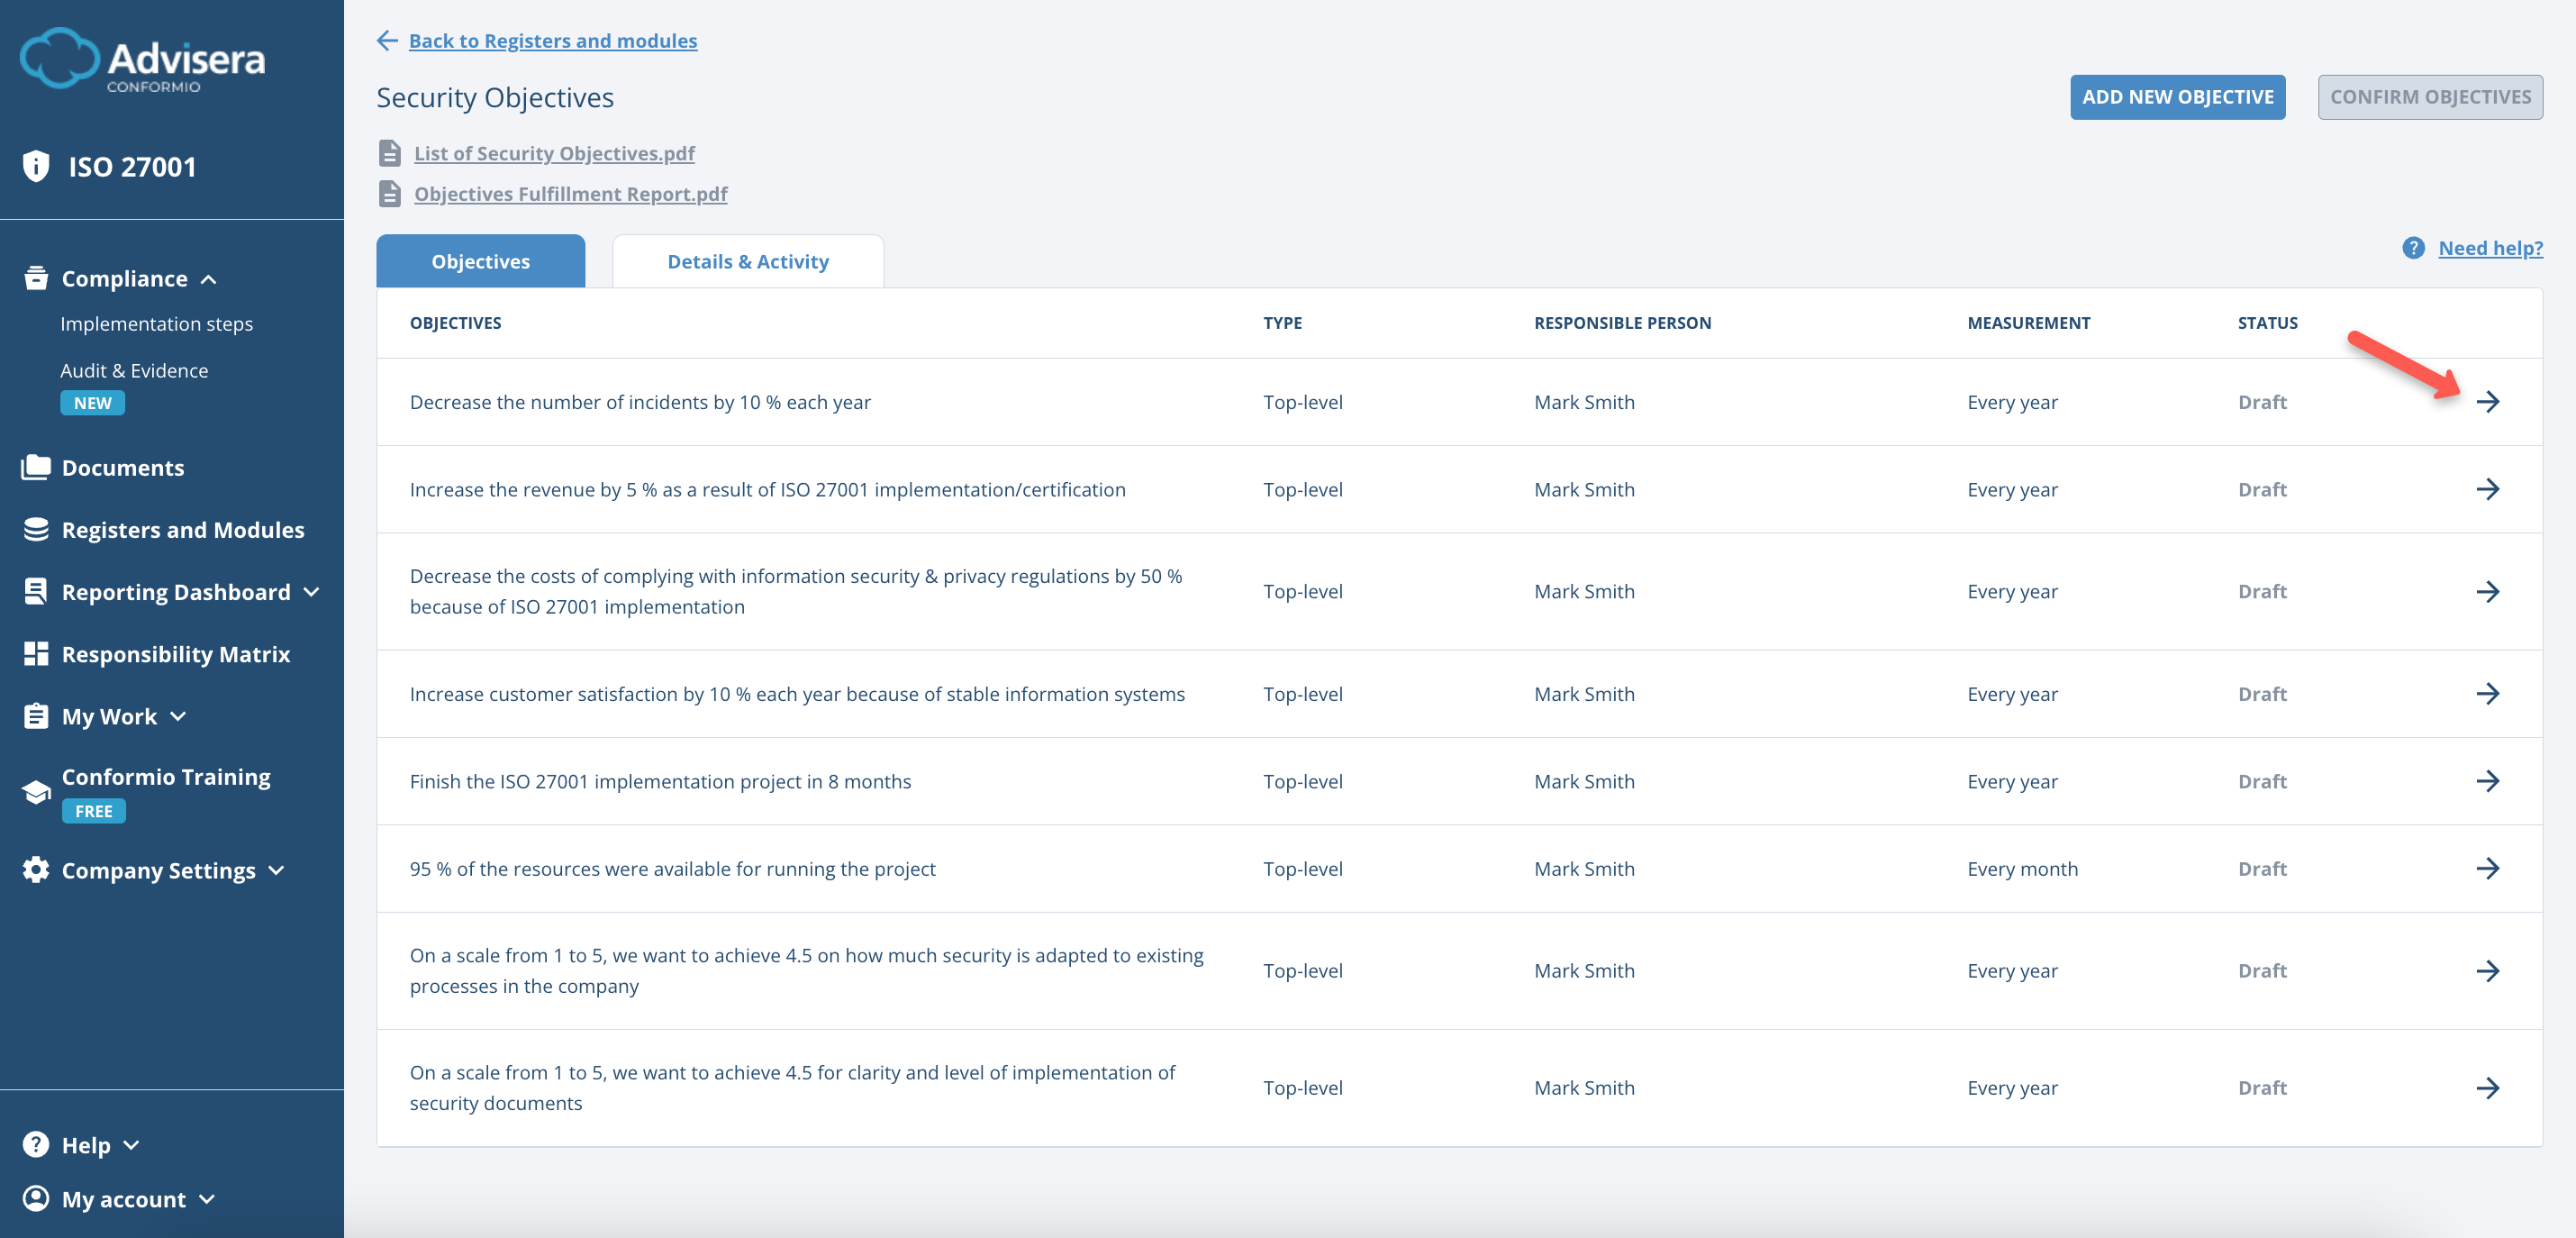Image resolution: width=2576 pixels, height=1238 pixels.
Task: Expand the Company Settings menu
Action: pyautogui.click(x=277, y=870)
